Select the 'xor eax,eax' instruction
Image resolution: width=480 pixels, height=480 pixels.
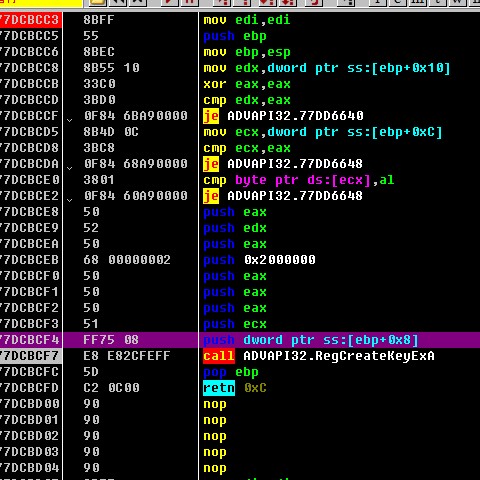pos(247,84)
